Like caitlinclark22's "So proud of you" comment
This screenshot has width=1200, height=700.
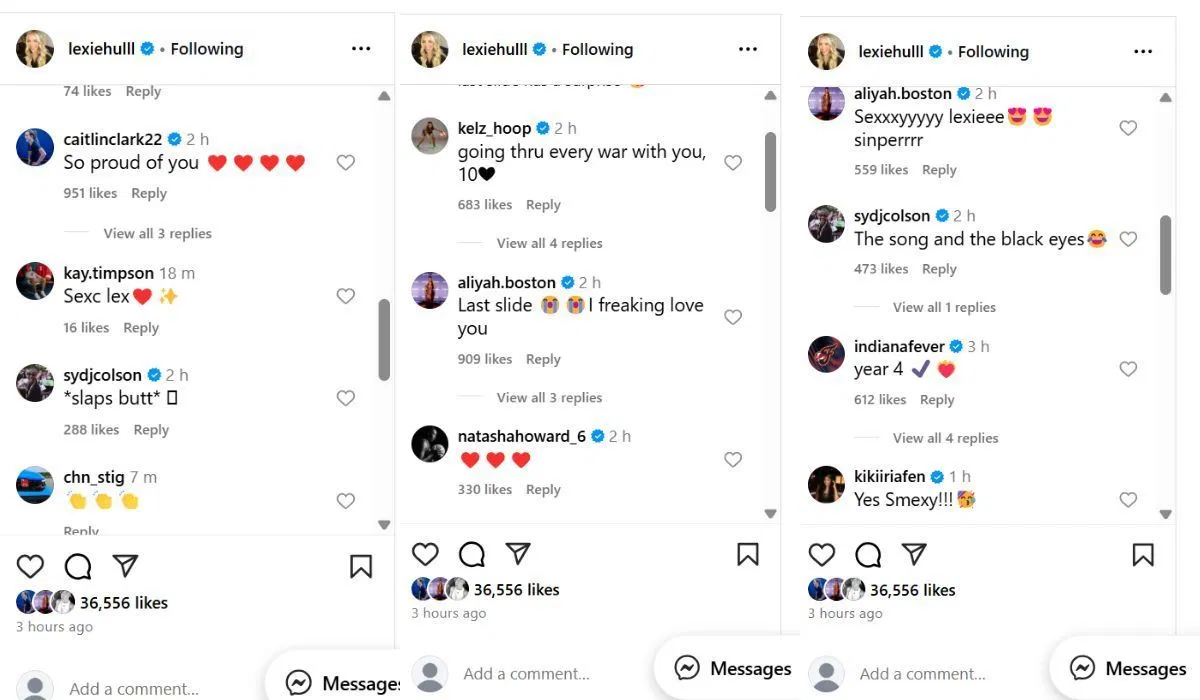point(346,162)
